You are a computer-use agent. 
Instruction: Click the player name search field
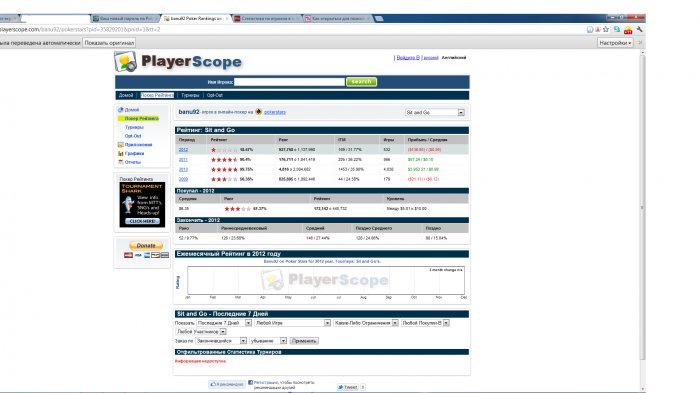(x=289, y=82)
